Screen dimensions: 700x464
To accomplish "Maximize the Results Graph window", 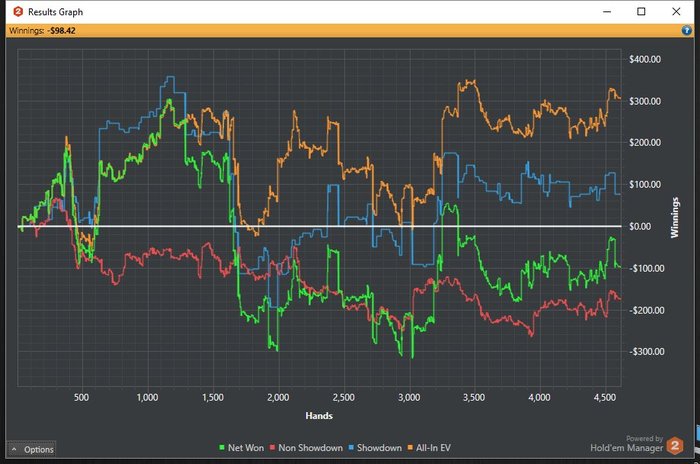I will point(641,12).
